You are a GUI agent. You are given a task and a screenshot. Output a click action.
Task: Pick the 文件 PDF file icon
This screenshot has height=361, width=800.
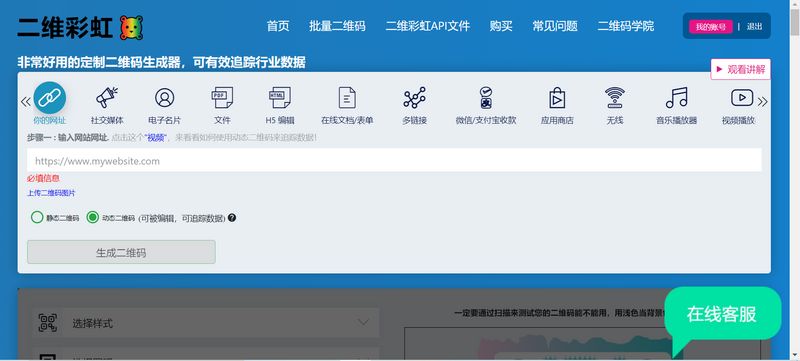pos(222,97)
